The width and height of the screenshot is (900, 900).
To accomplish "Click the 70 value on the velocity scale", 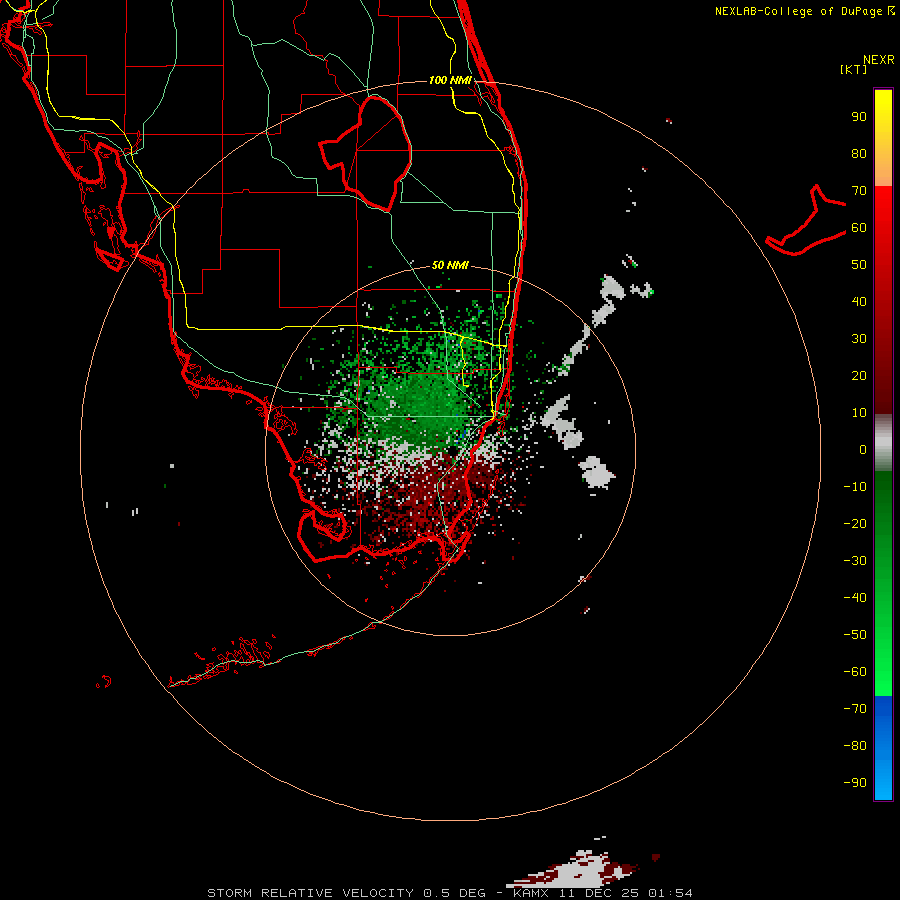I will point(859,191).
